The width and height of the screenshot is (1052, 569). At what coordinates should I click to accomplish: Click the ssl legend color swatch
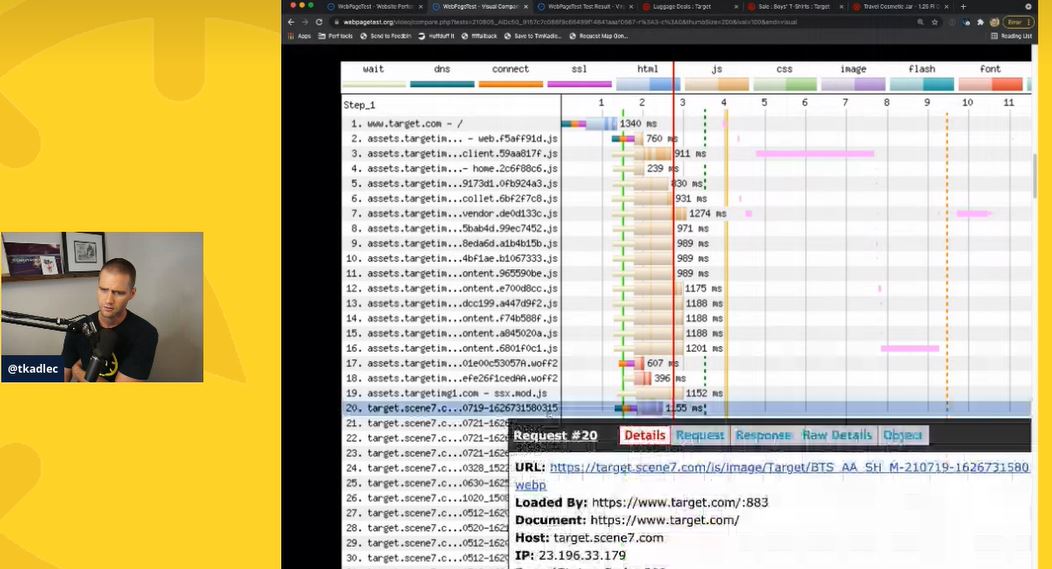click(580, 85)
